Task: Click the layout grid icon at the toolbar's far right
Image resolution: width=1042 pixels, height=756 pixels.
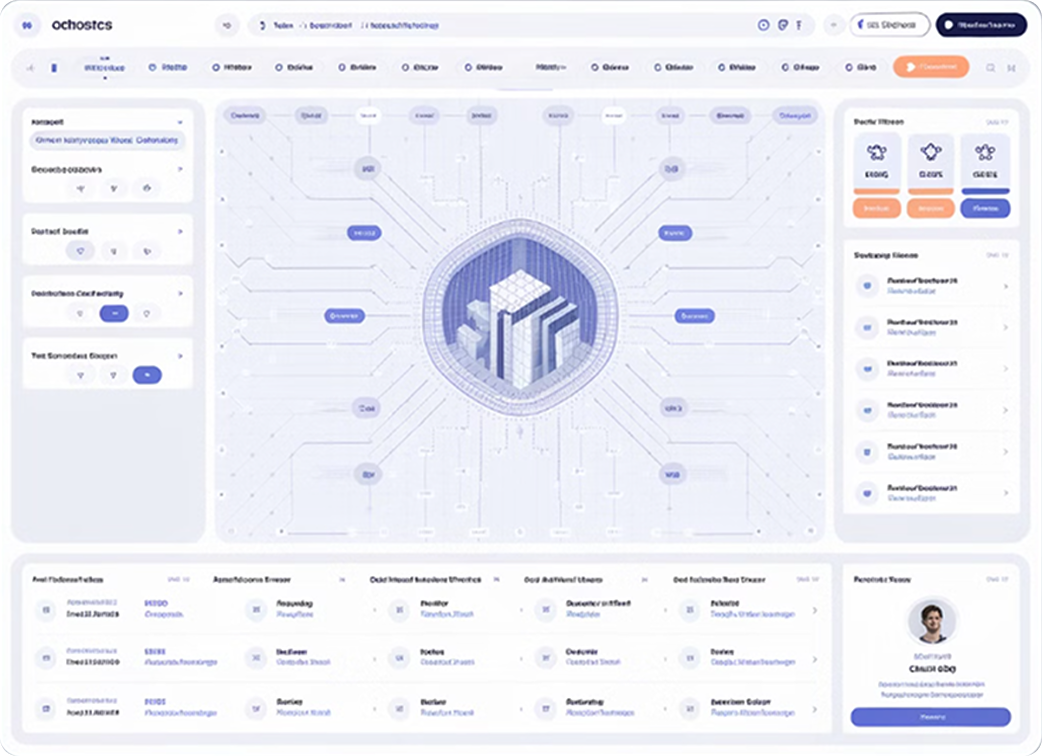Action: (x=1012, y=67)
